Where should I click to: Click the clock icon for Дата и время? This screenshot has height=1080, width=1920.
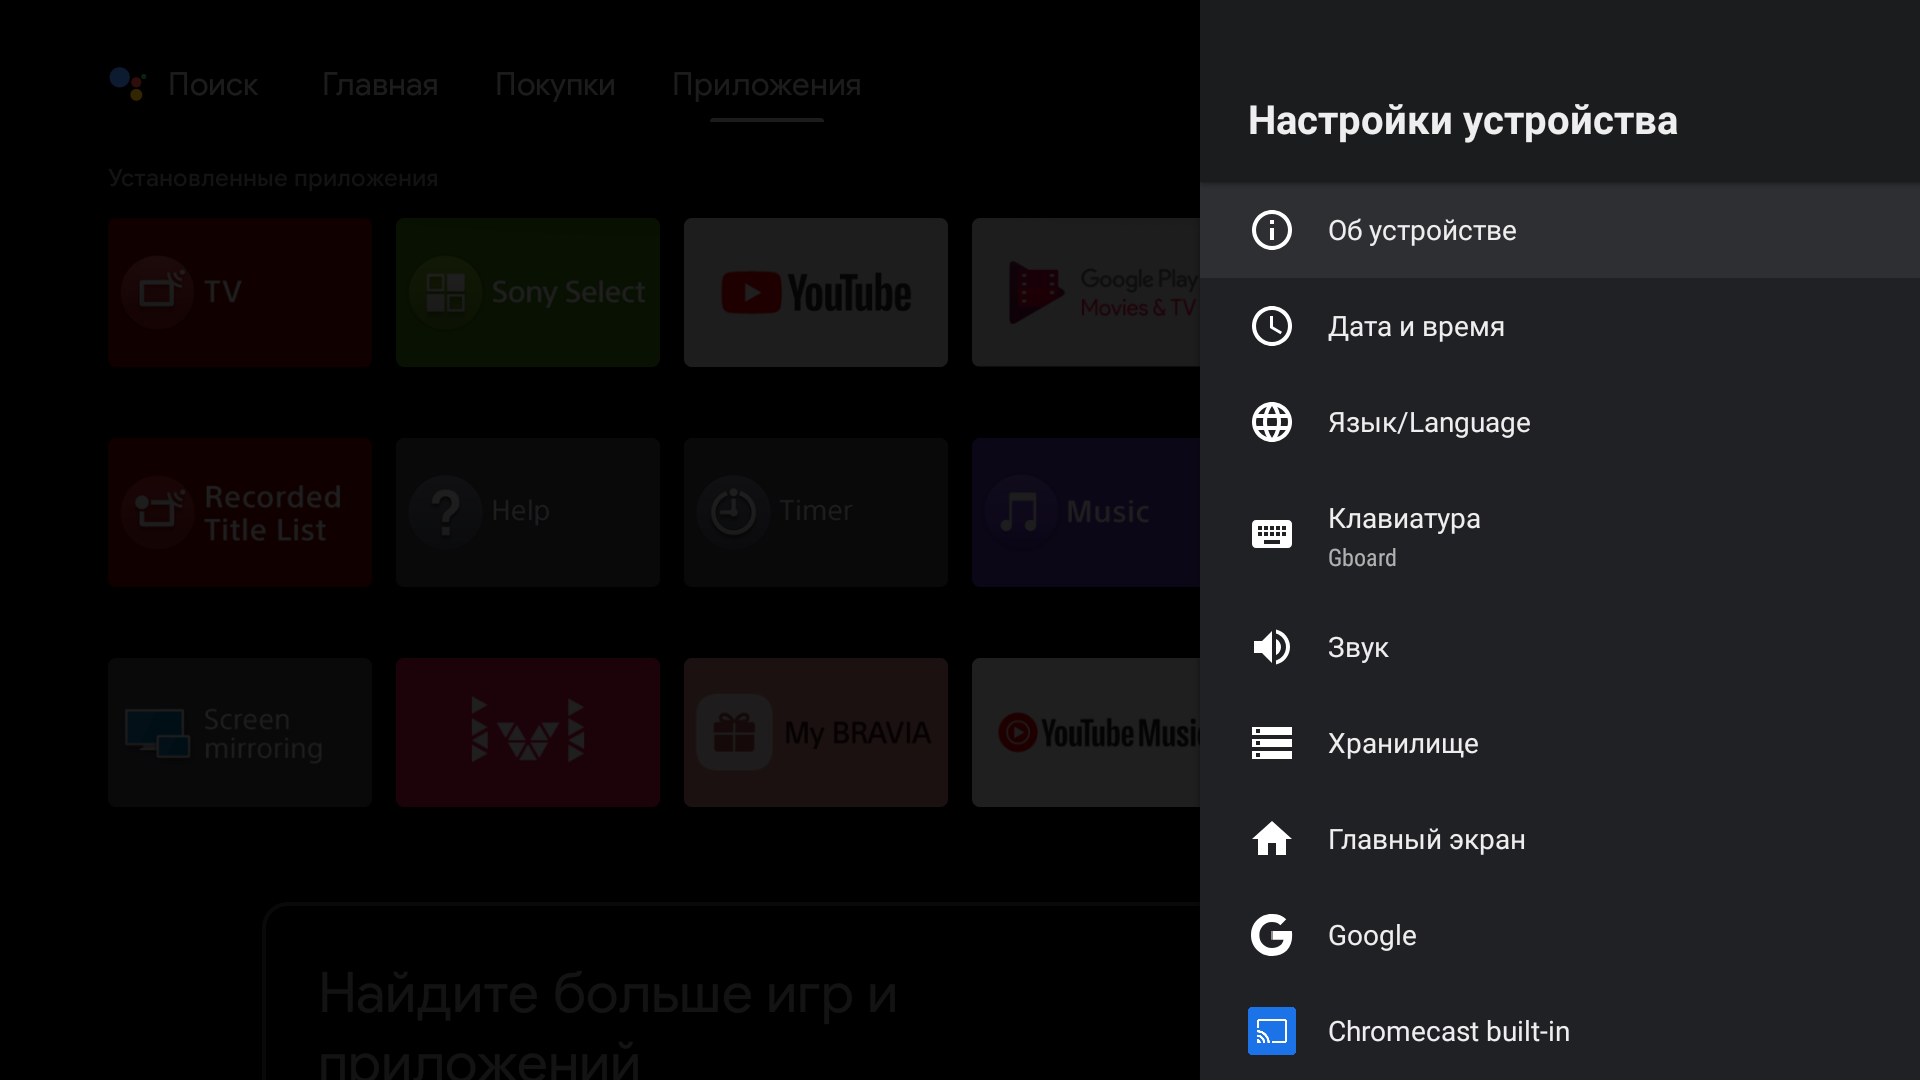pos(1271,326)
